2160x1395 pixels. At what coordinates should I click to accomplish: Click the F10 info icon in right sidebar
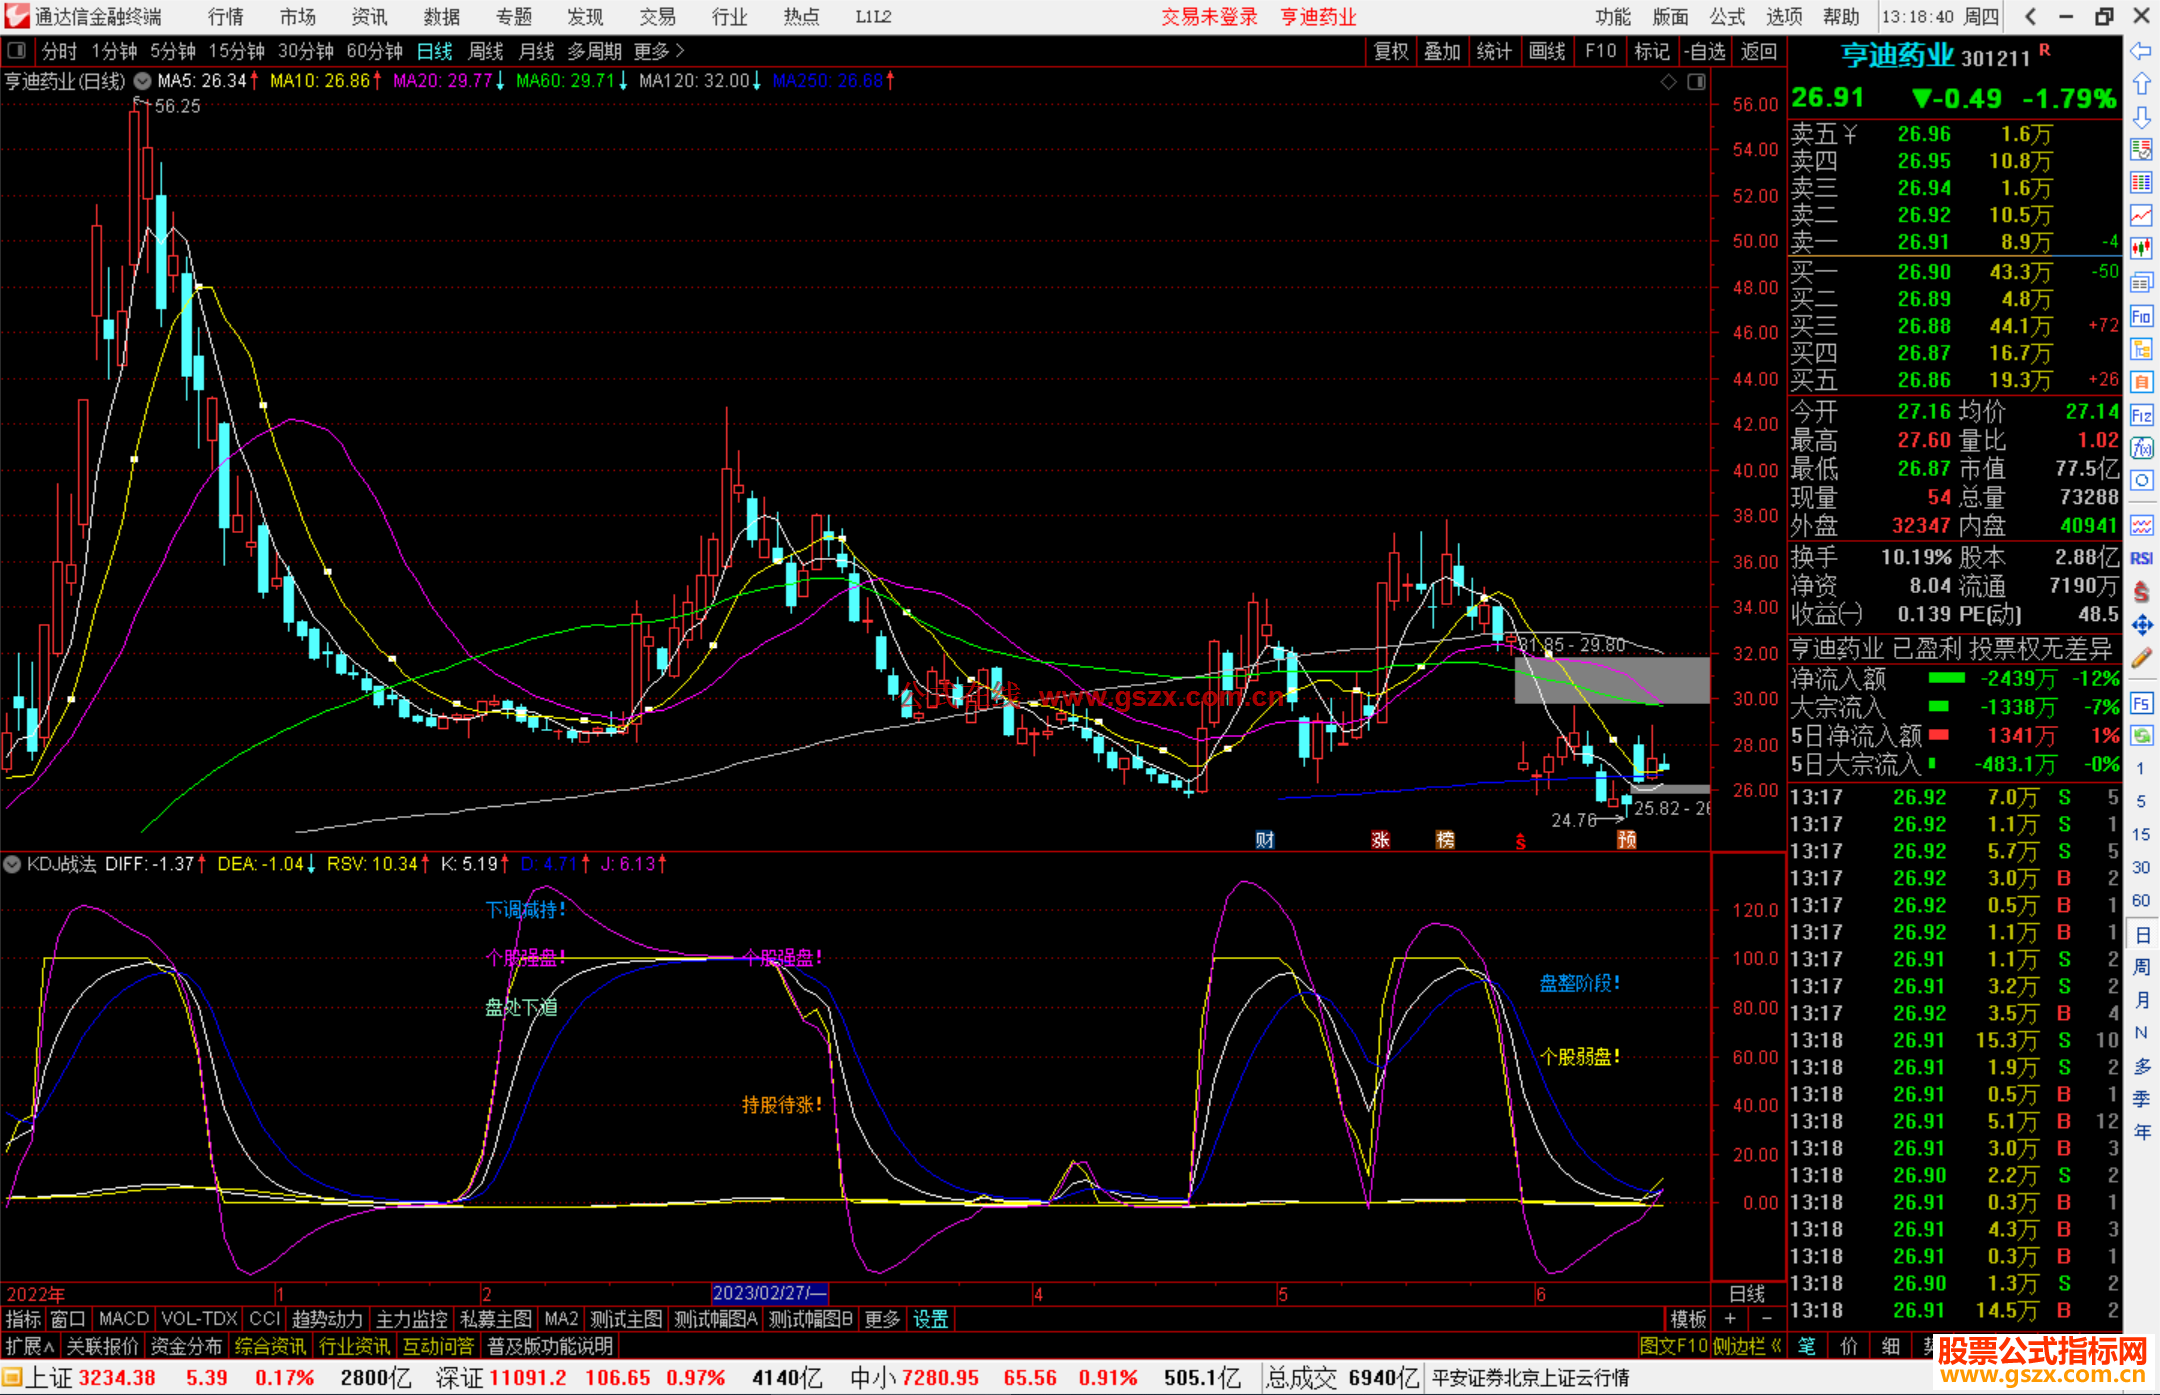click(x=2141, y=317)
